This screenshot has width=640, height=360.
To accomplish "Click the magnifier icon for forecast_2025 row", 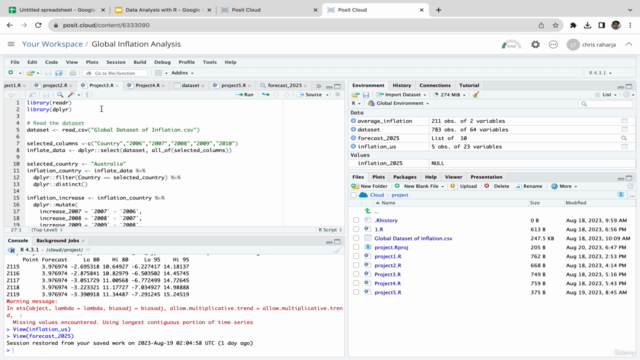I will tap(624, 138).
